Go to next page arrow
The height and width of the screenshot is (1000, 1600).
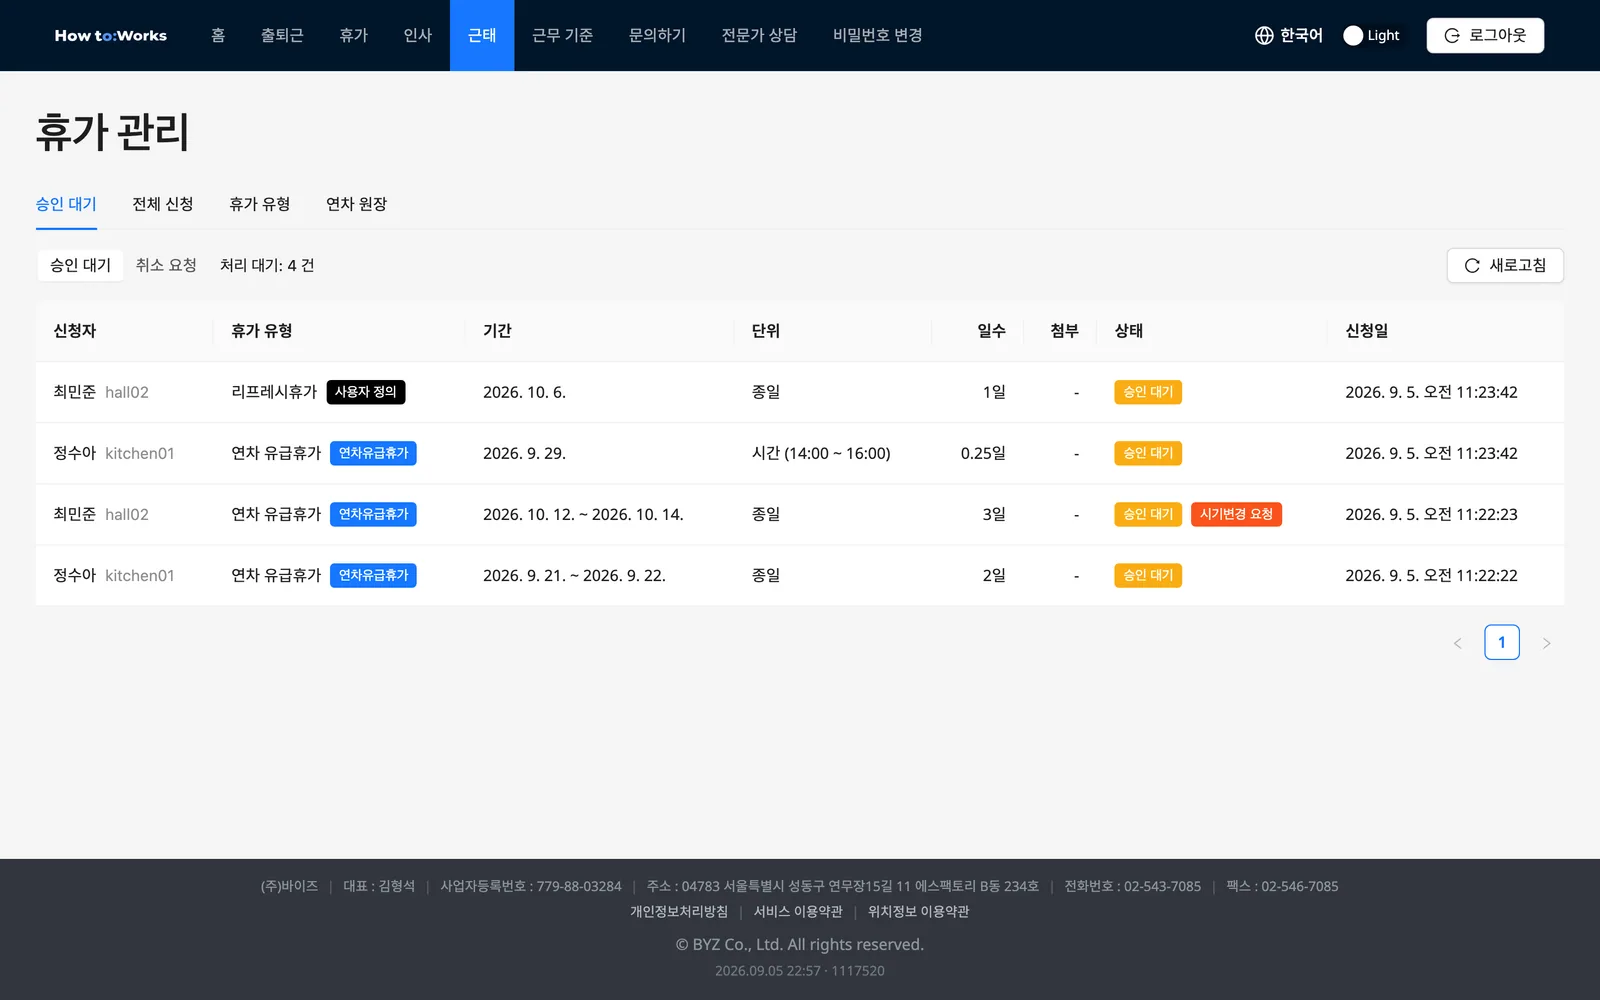click(1547, 643)
